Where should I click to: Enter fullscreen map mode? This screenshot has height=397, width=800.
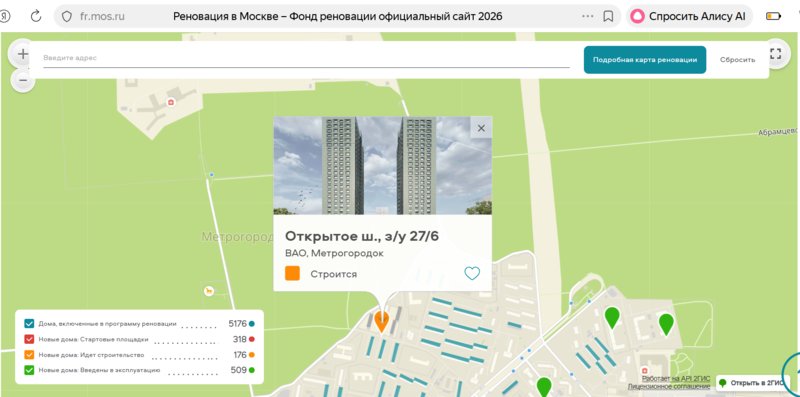(x=776, y=54)
